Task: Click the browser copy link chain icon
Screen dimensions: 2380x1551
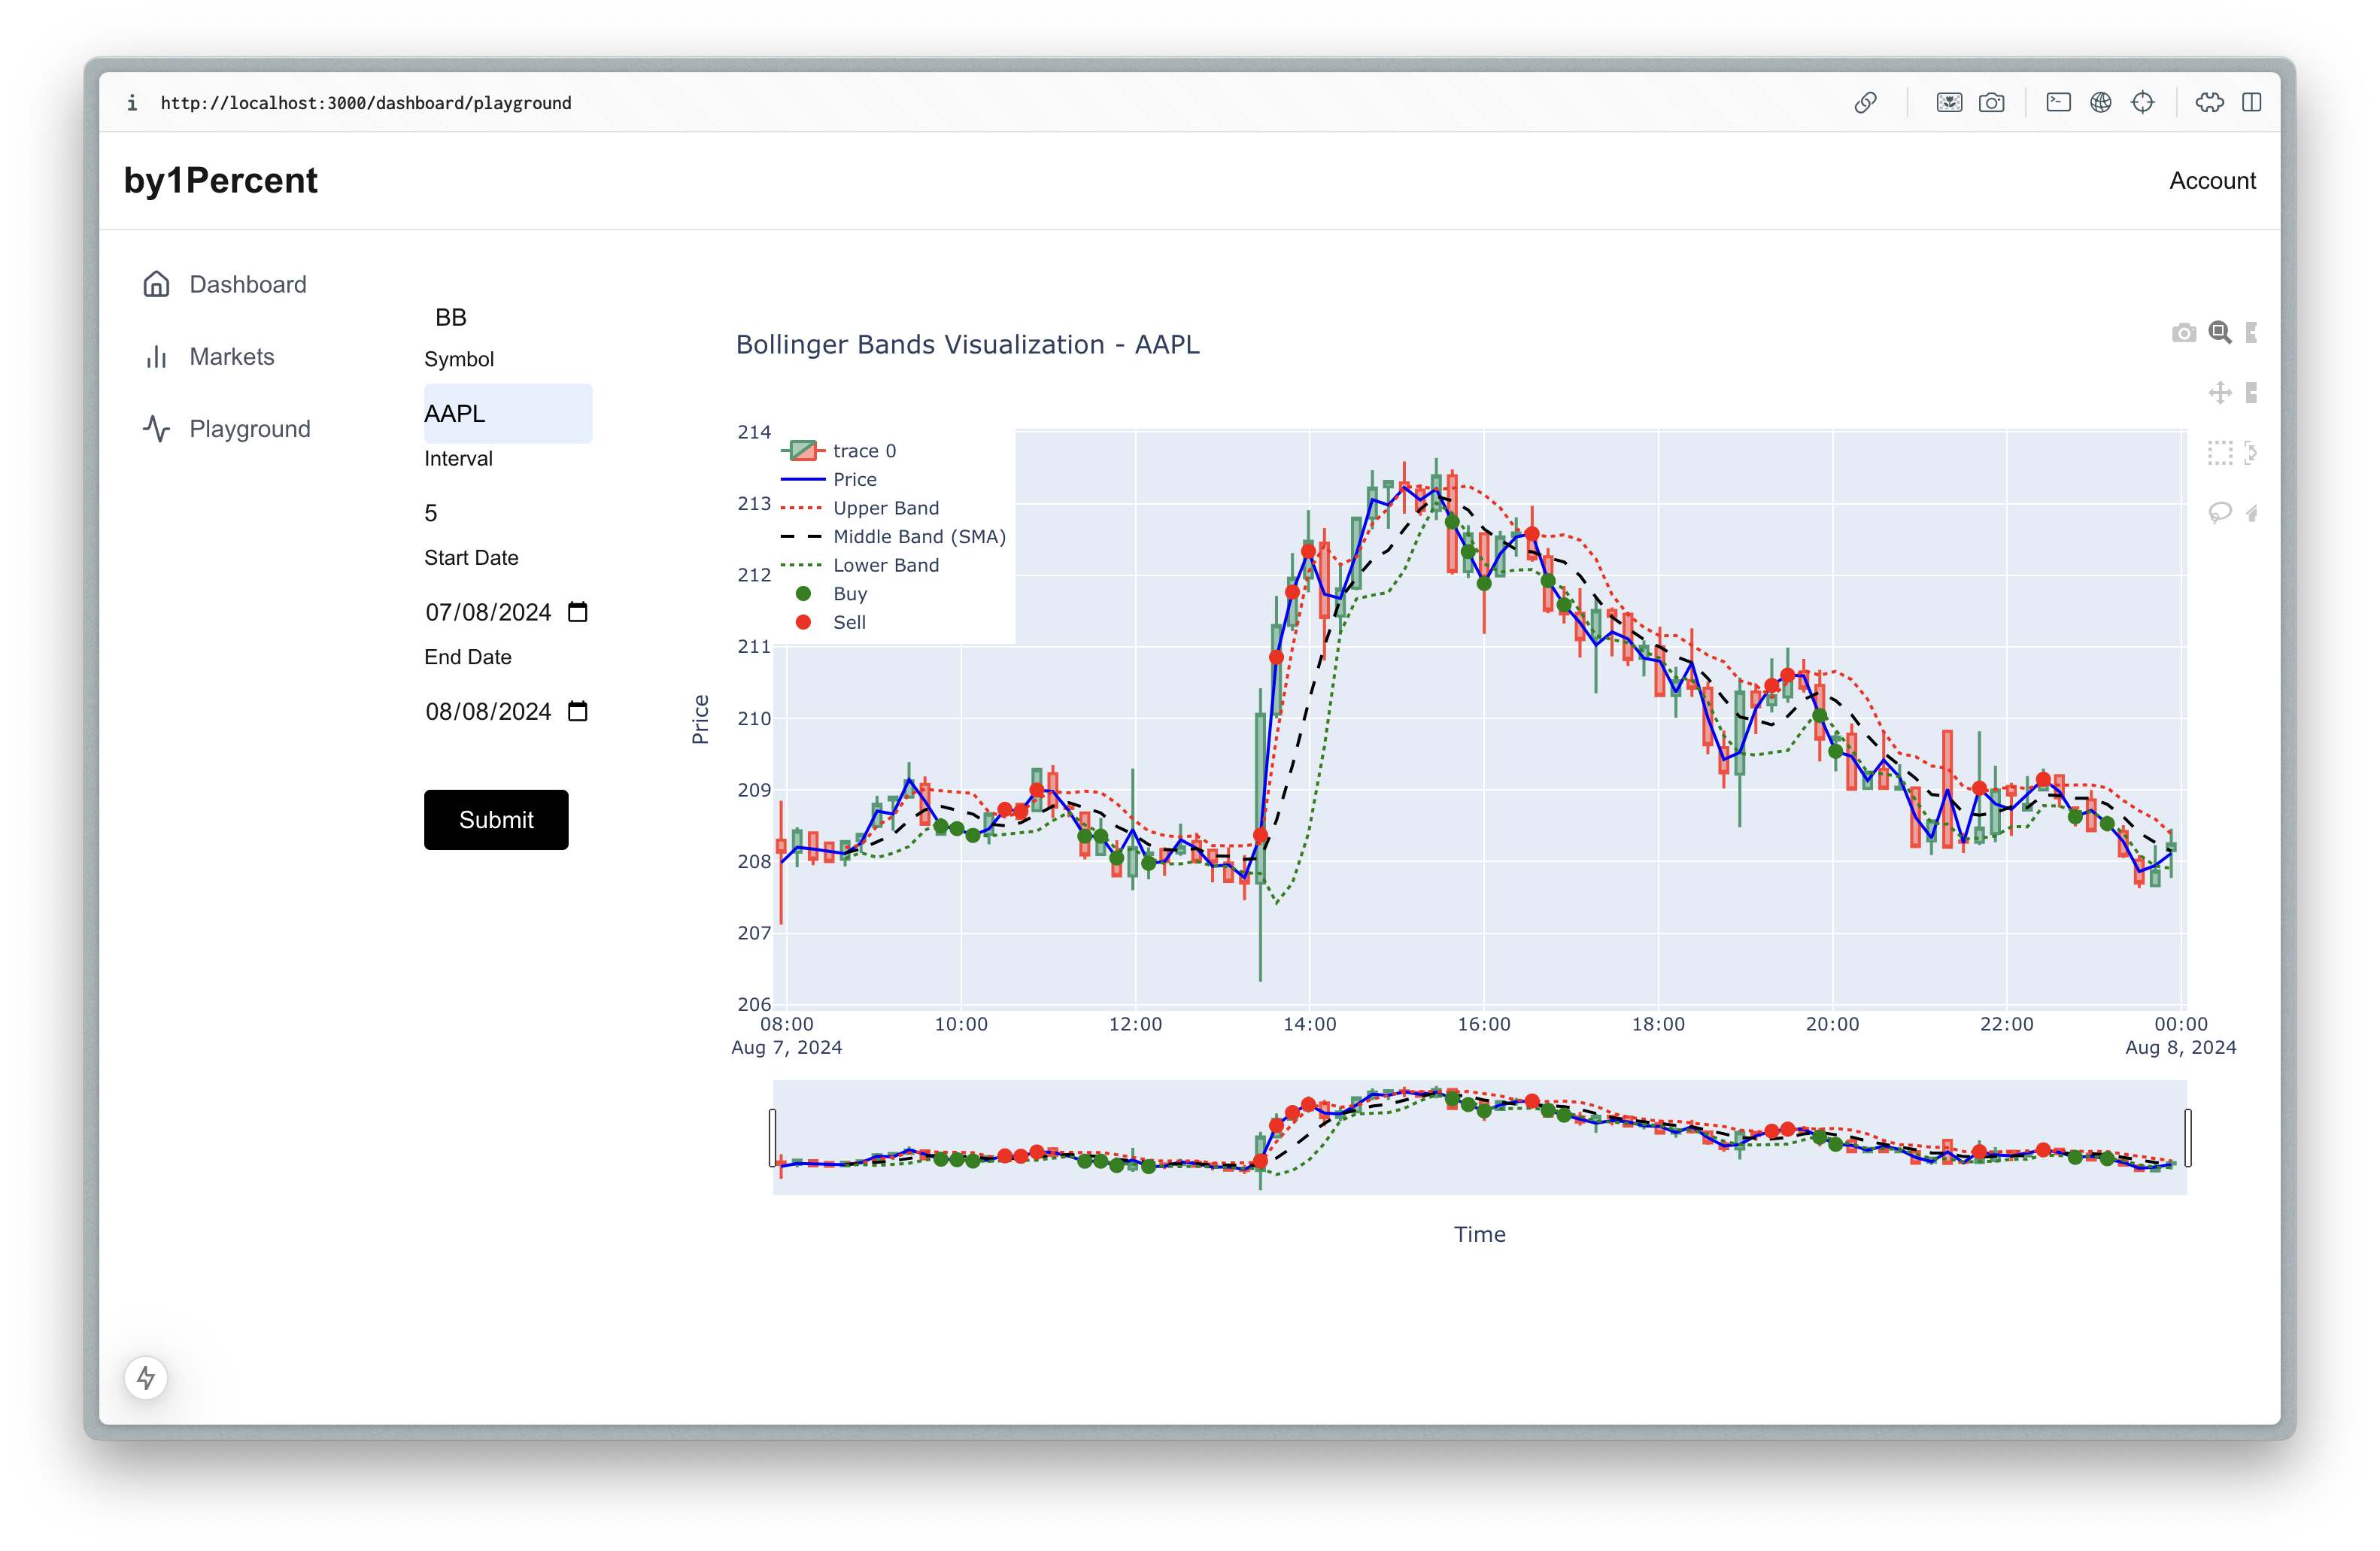Action: [x=1865, y=103]
